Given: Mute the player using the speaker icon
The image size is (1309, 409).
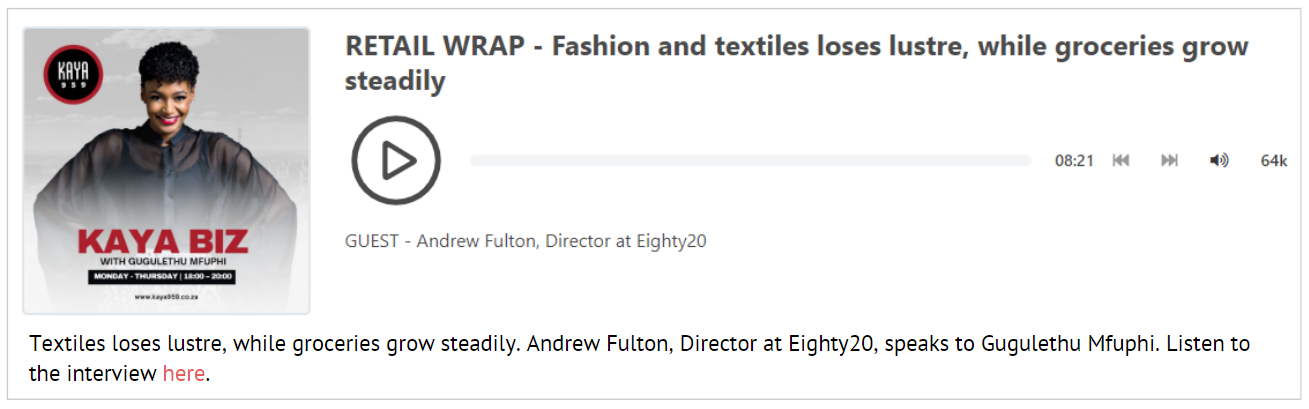Looking at the screenshot, I should click(x=1219, y=161).
